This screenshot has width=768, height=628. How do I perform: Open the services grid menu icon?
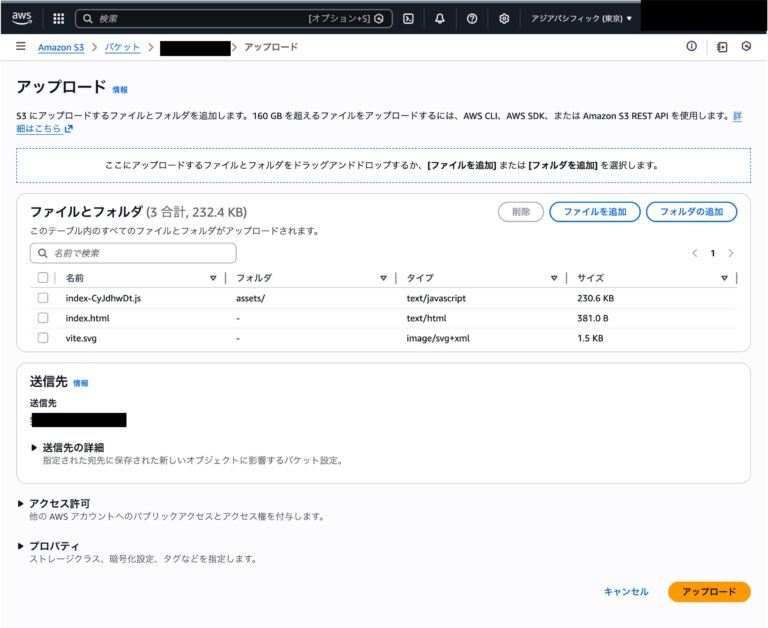pyautogui.click(x=58, y=18)
